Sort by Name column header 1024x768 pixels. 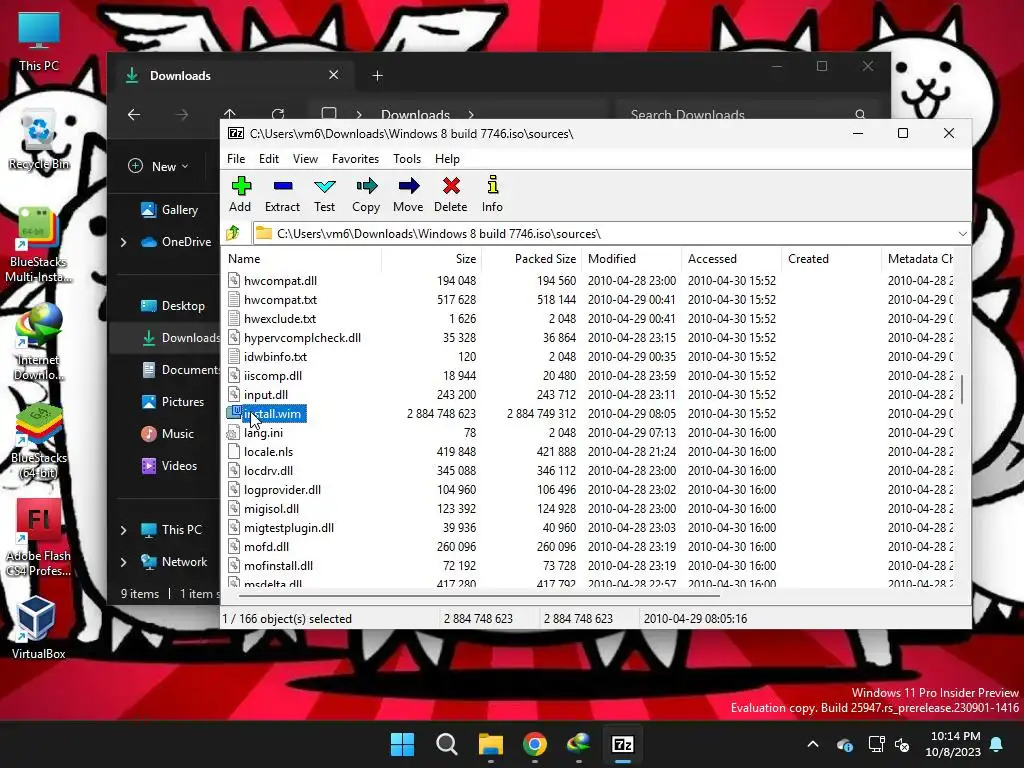click(x=301, y=259)
